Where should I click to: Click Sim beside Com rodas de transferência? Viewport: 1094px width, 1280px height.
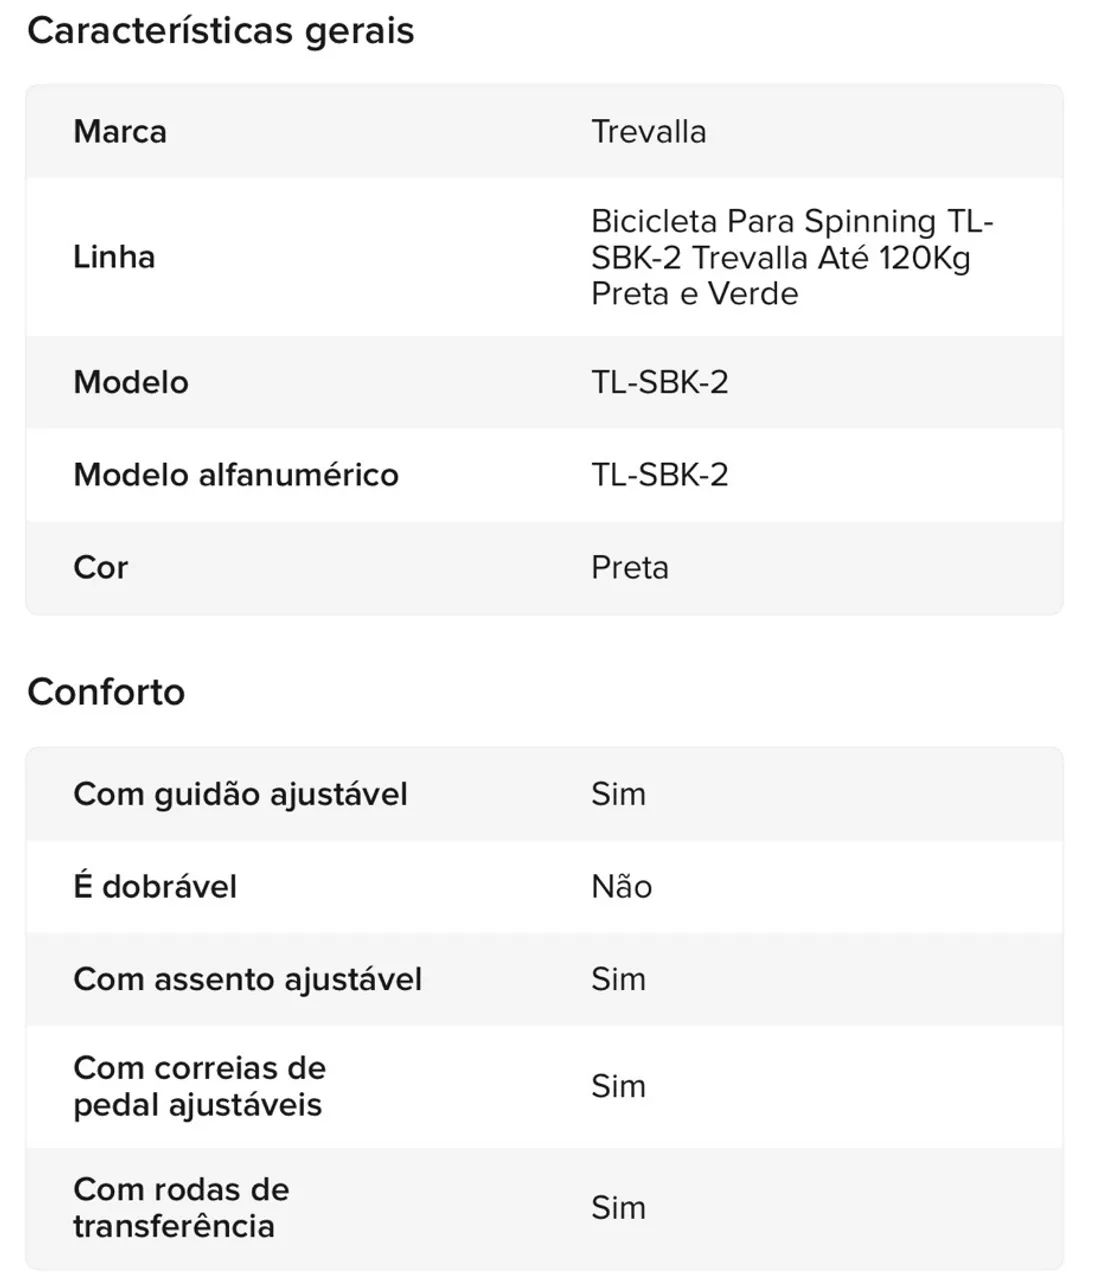pos(618,1207)
